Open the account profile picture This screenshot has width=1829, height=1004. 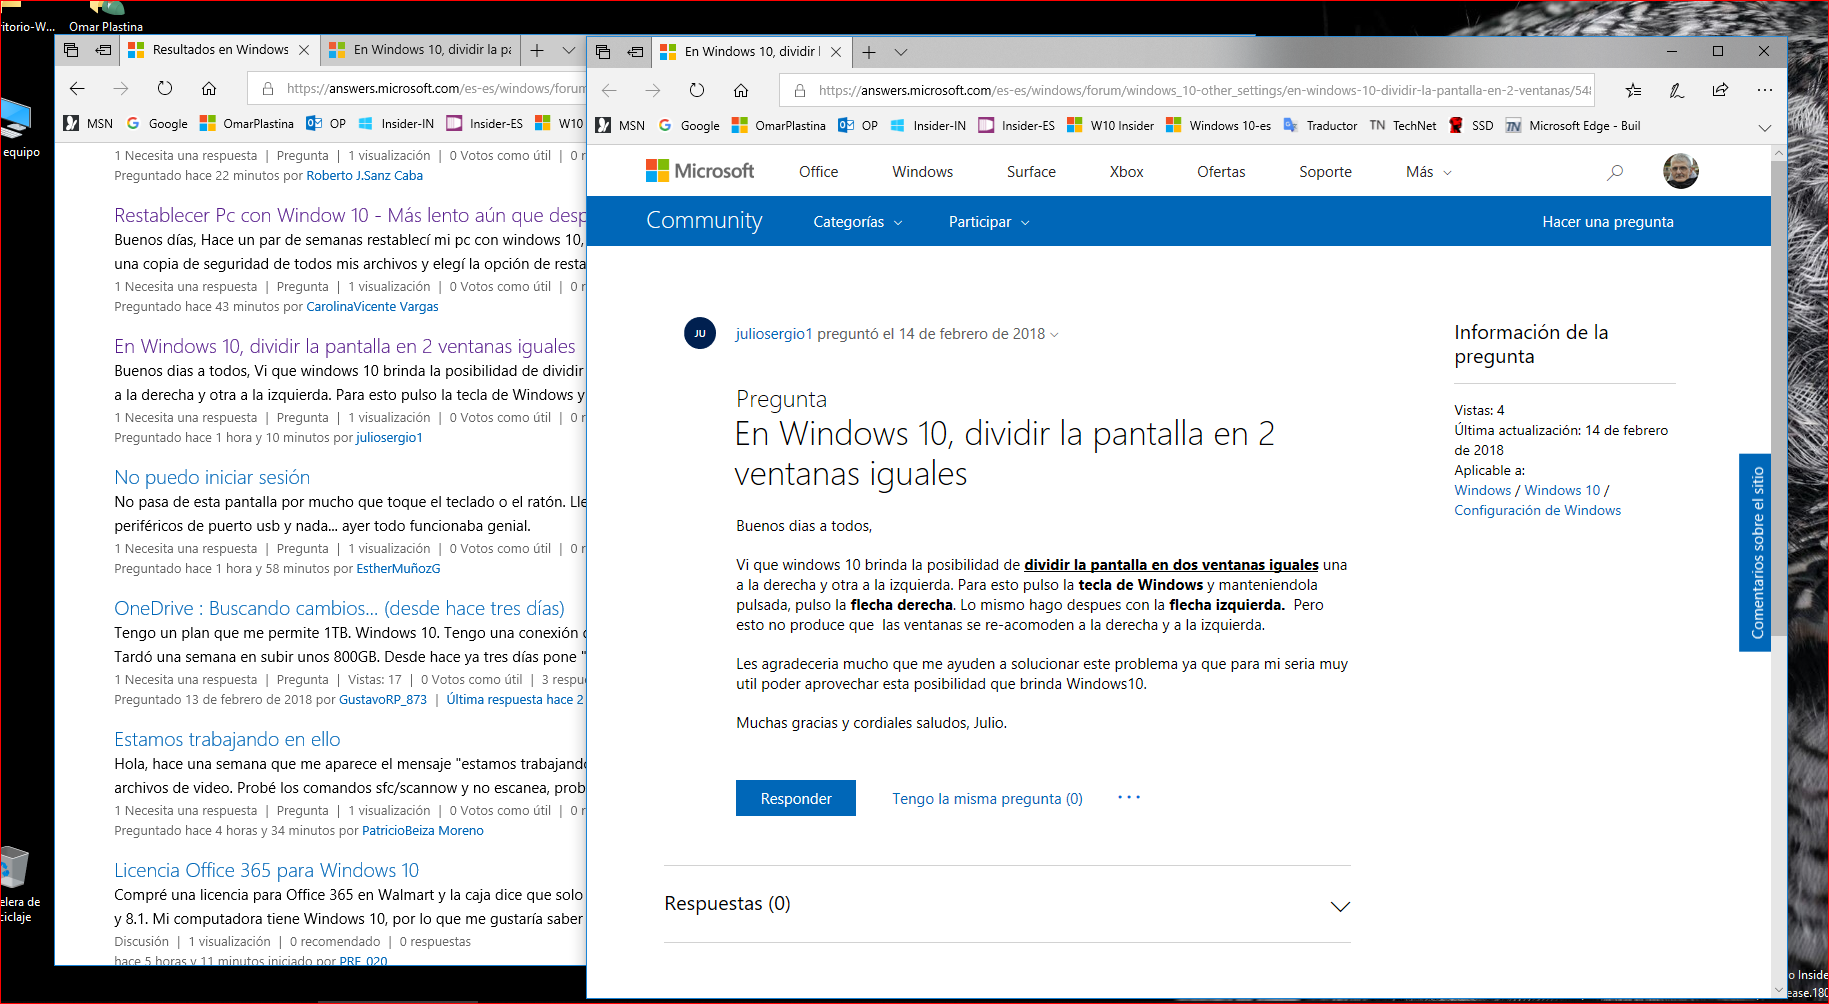1680,171
